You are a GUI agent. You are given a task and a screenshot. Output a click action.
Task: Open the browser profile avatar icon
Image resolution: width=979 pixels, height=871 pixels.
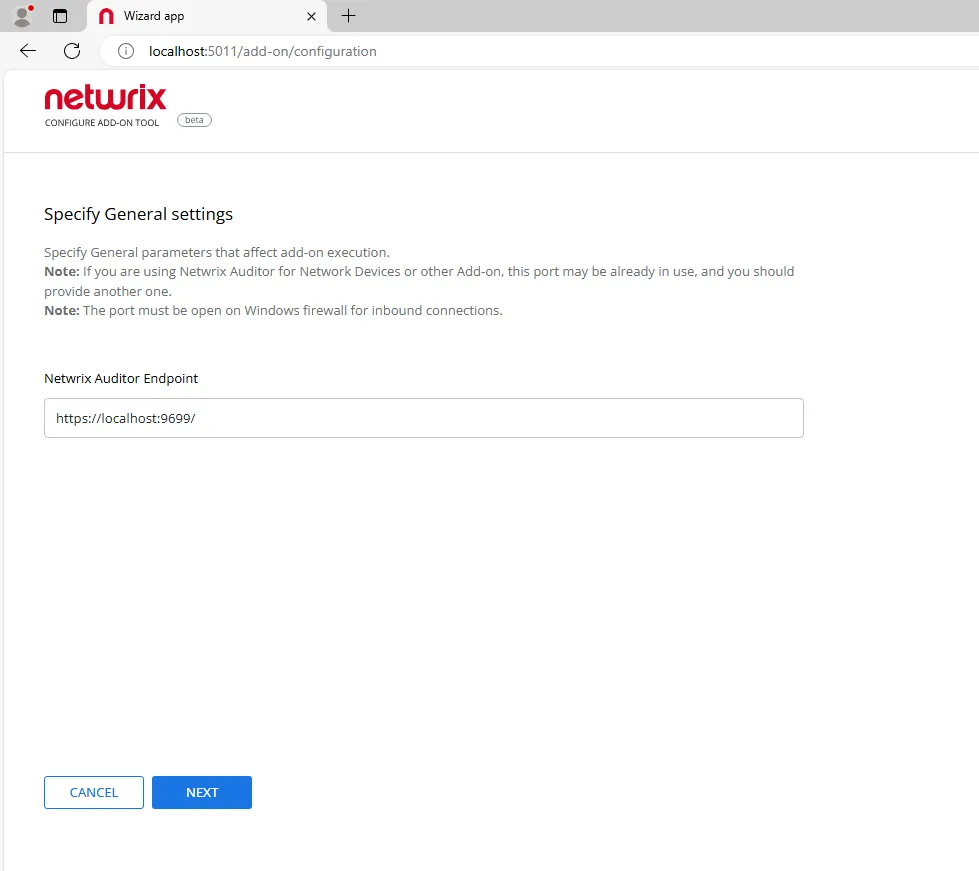[x=23, y=16]
